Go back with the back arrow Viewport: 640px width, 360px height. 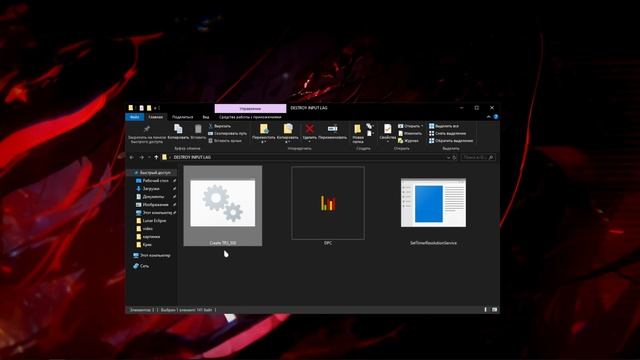click(x=132, y=157)
